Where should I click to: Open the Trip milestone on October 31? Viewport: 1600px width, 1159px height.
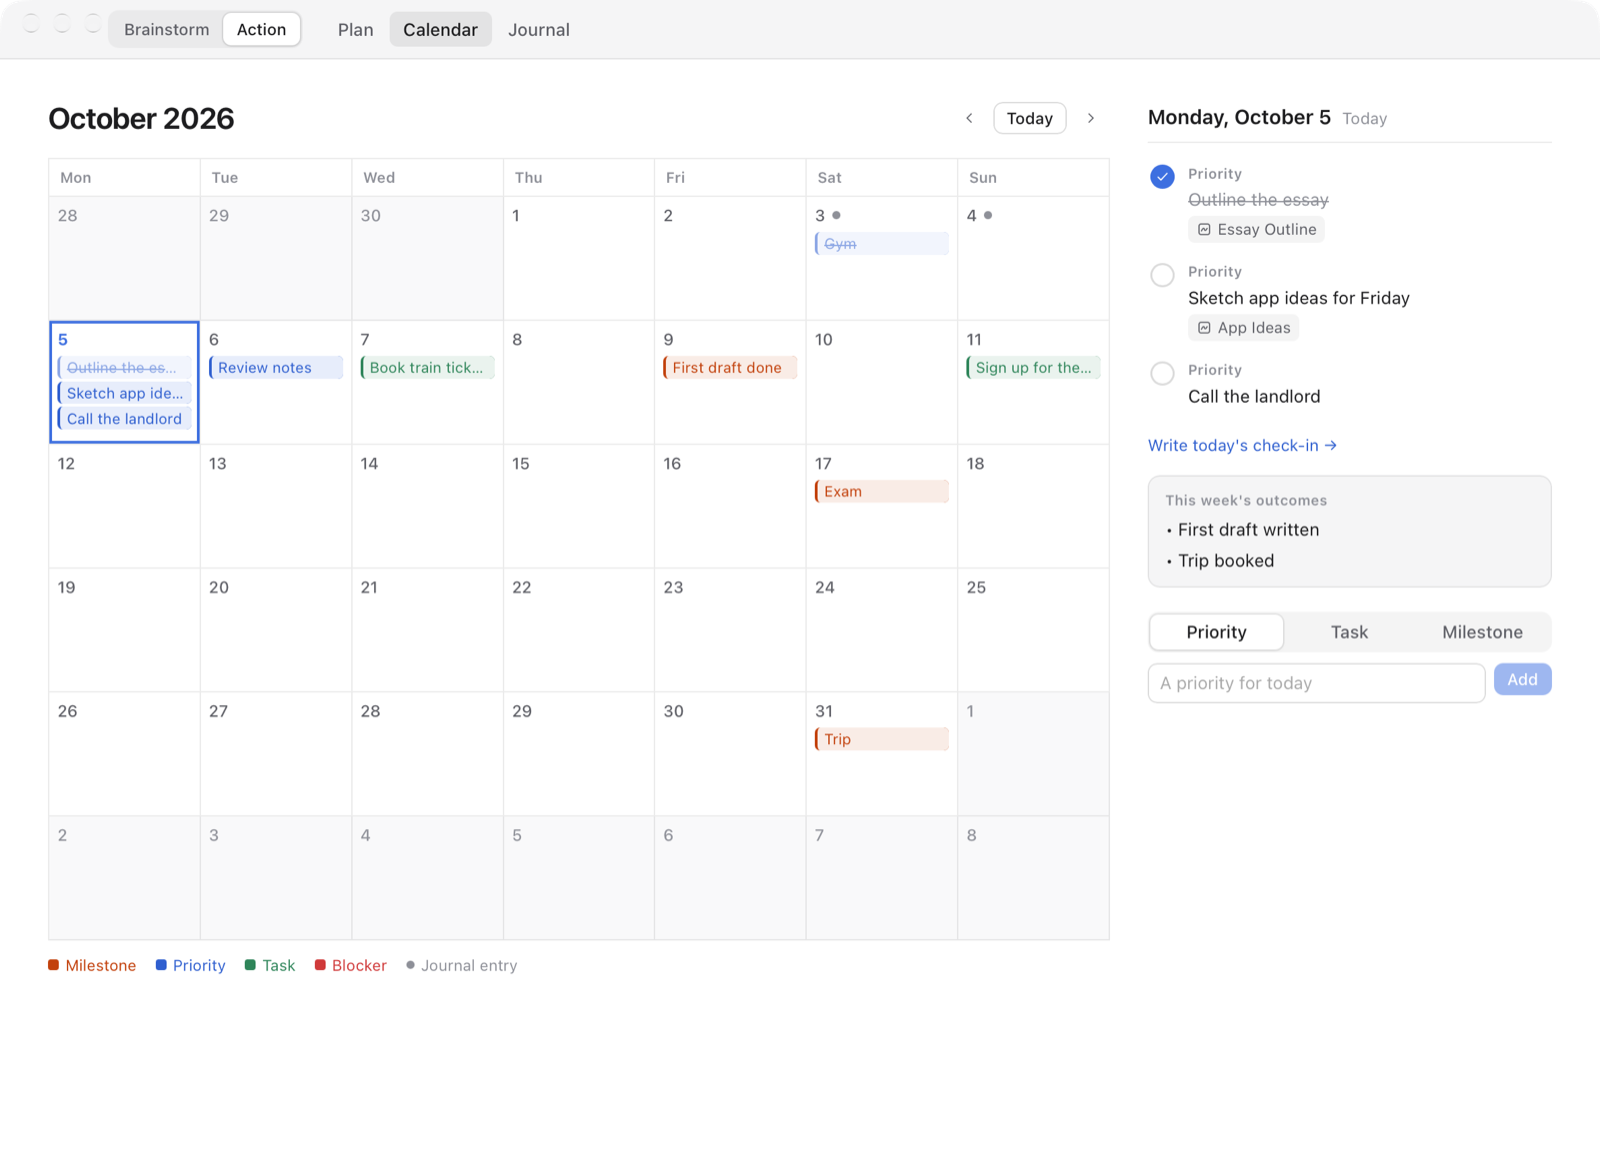[881, 739]
